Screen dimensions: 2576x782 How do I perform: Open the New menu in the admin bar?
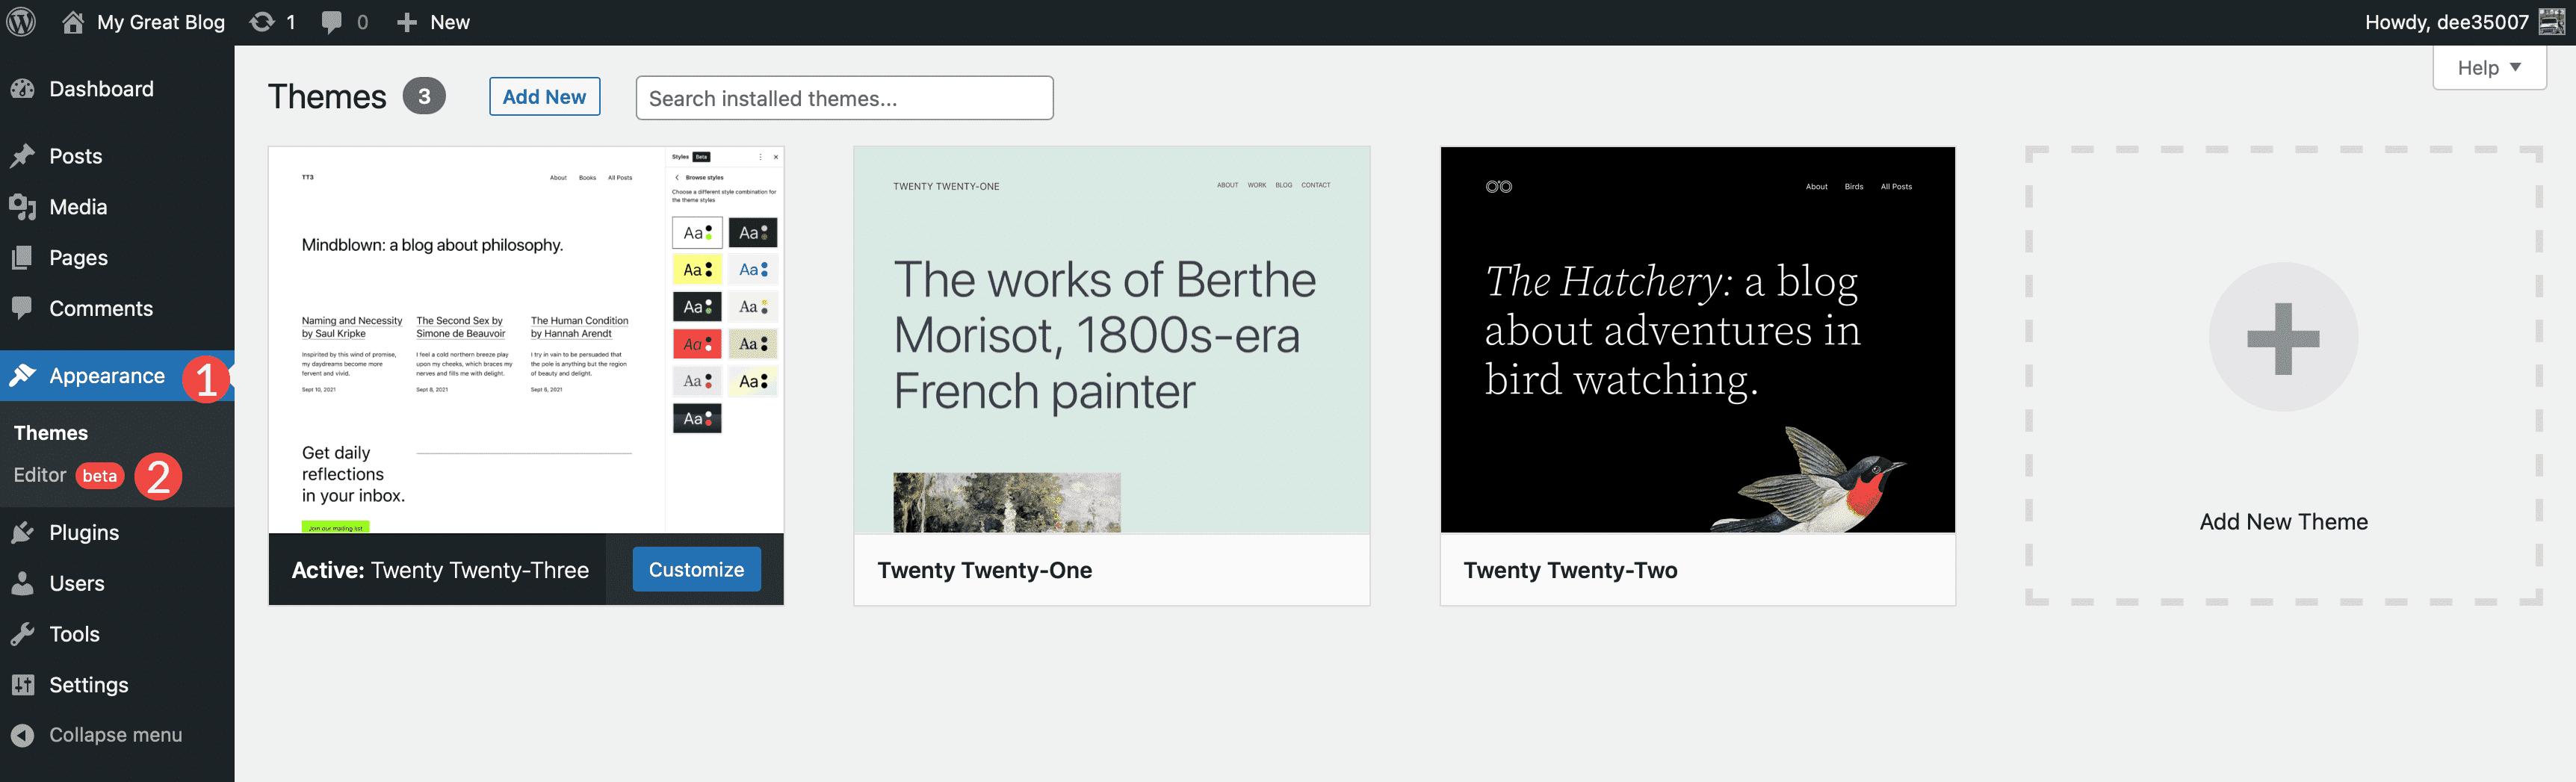(432, 21)
